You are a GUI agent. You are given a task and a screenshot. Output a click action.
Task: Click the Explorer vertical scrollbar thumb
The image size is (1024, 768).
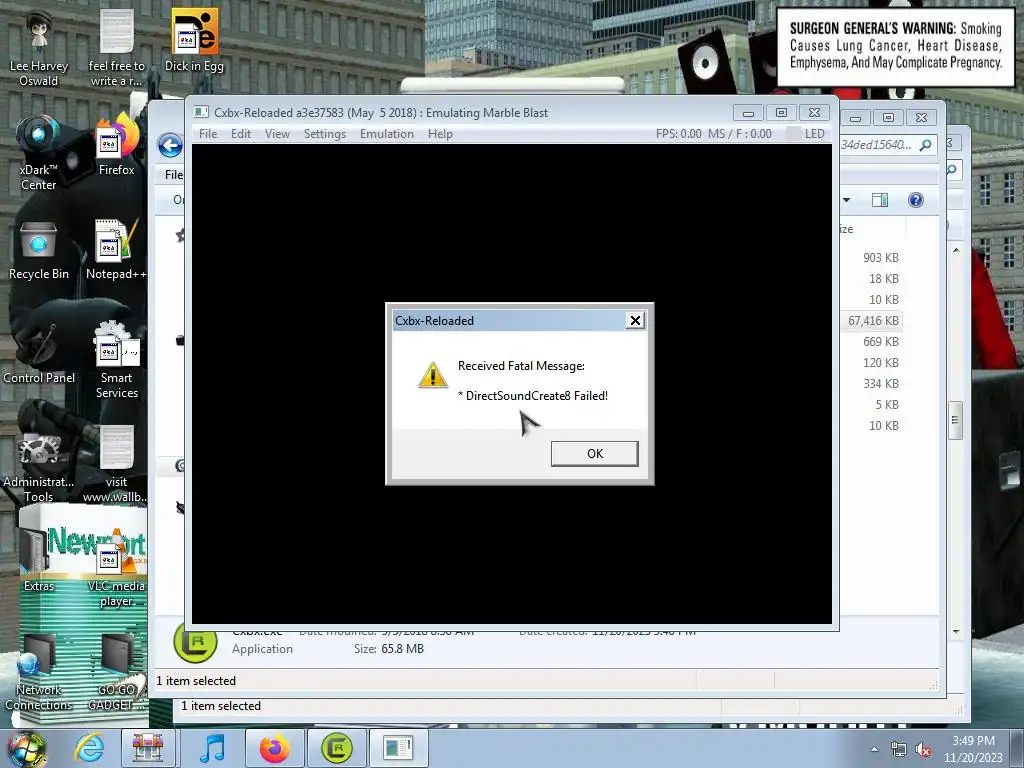tap(956, 420)
